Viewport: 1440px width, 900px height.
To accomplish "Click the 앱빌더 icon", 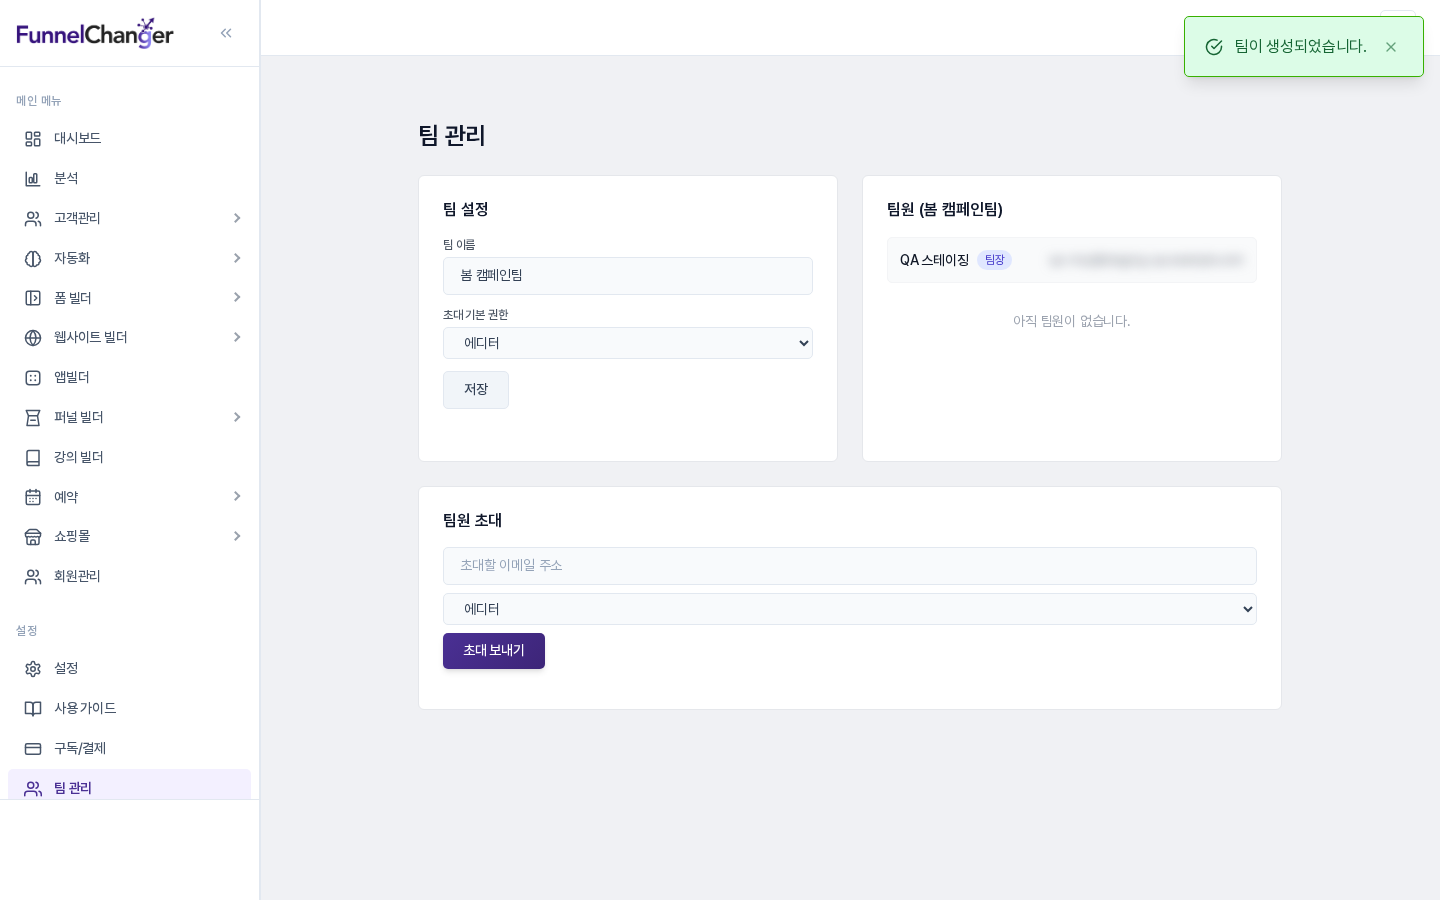I will [x=33, y=378].
